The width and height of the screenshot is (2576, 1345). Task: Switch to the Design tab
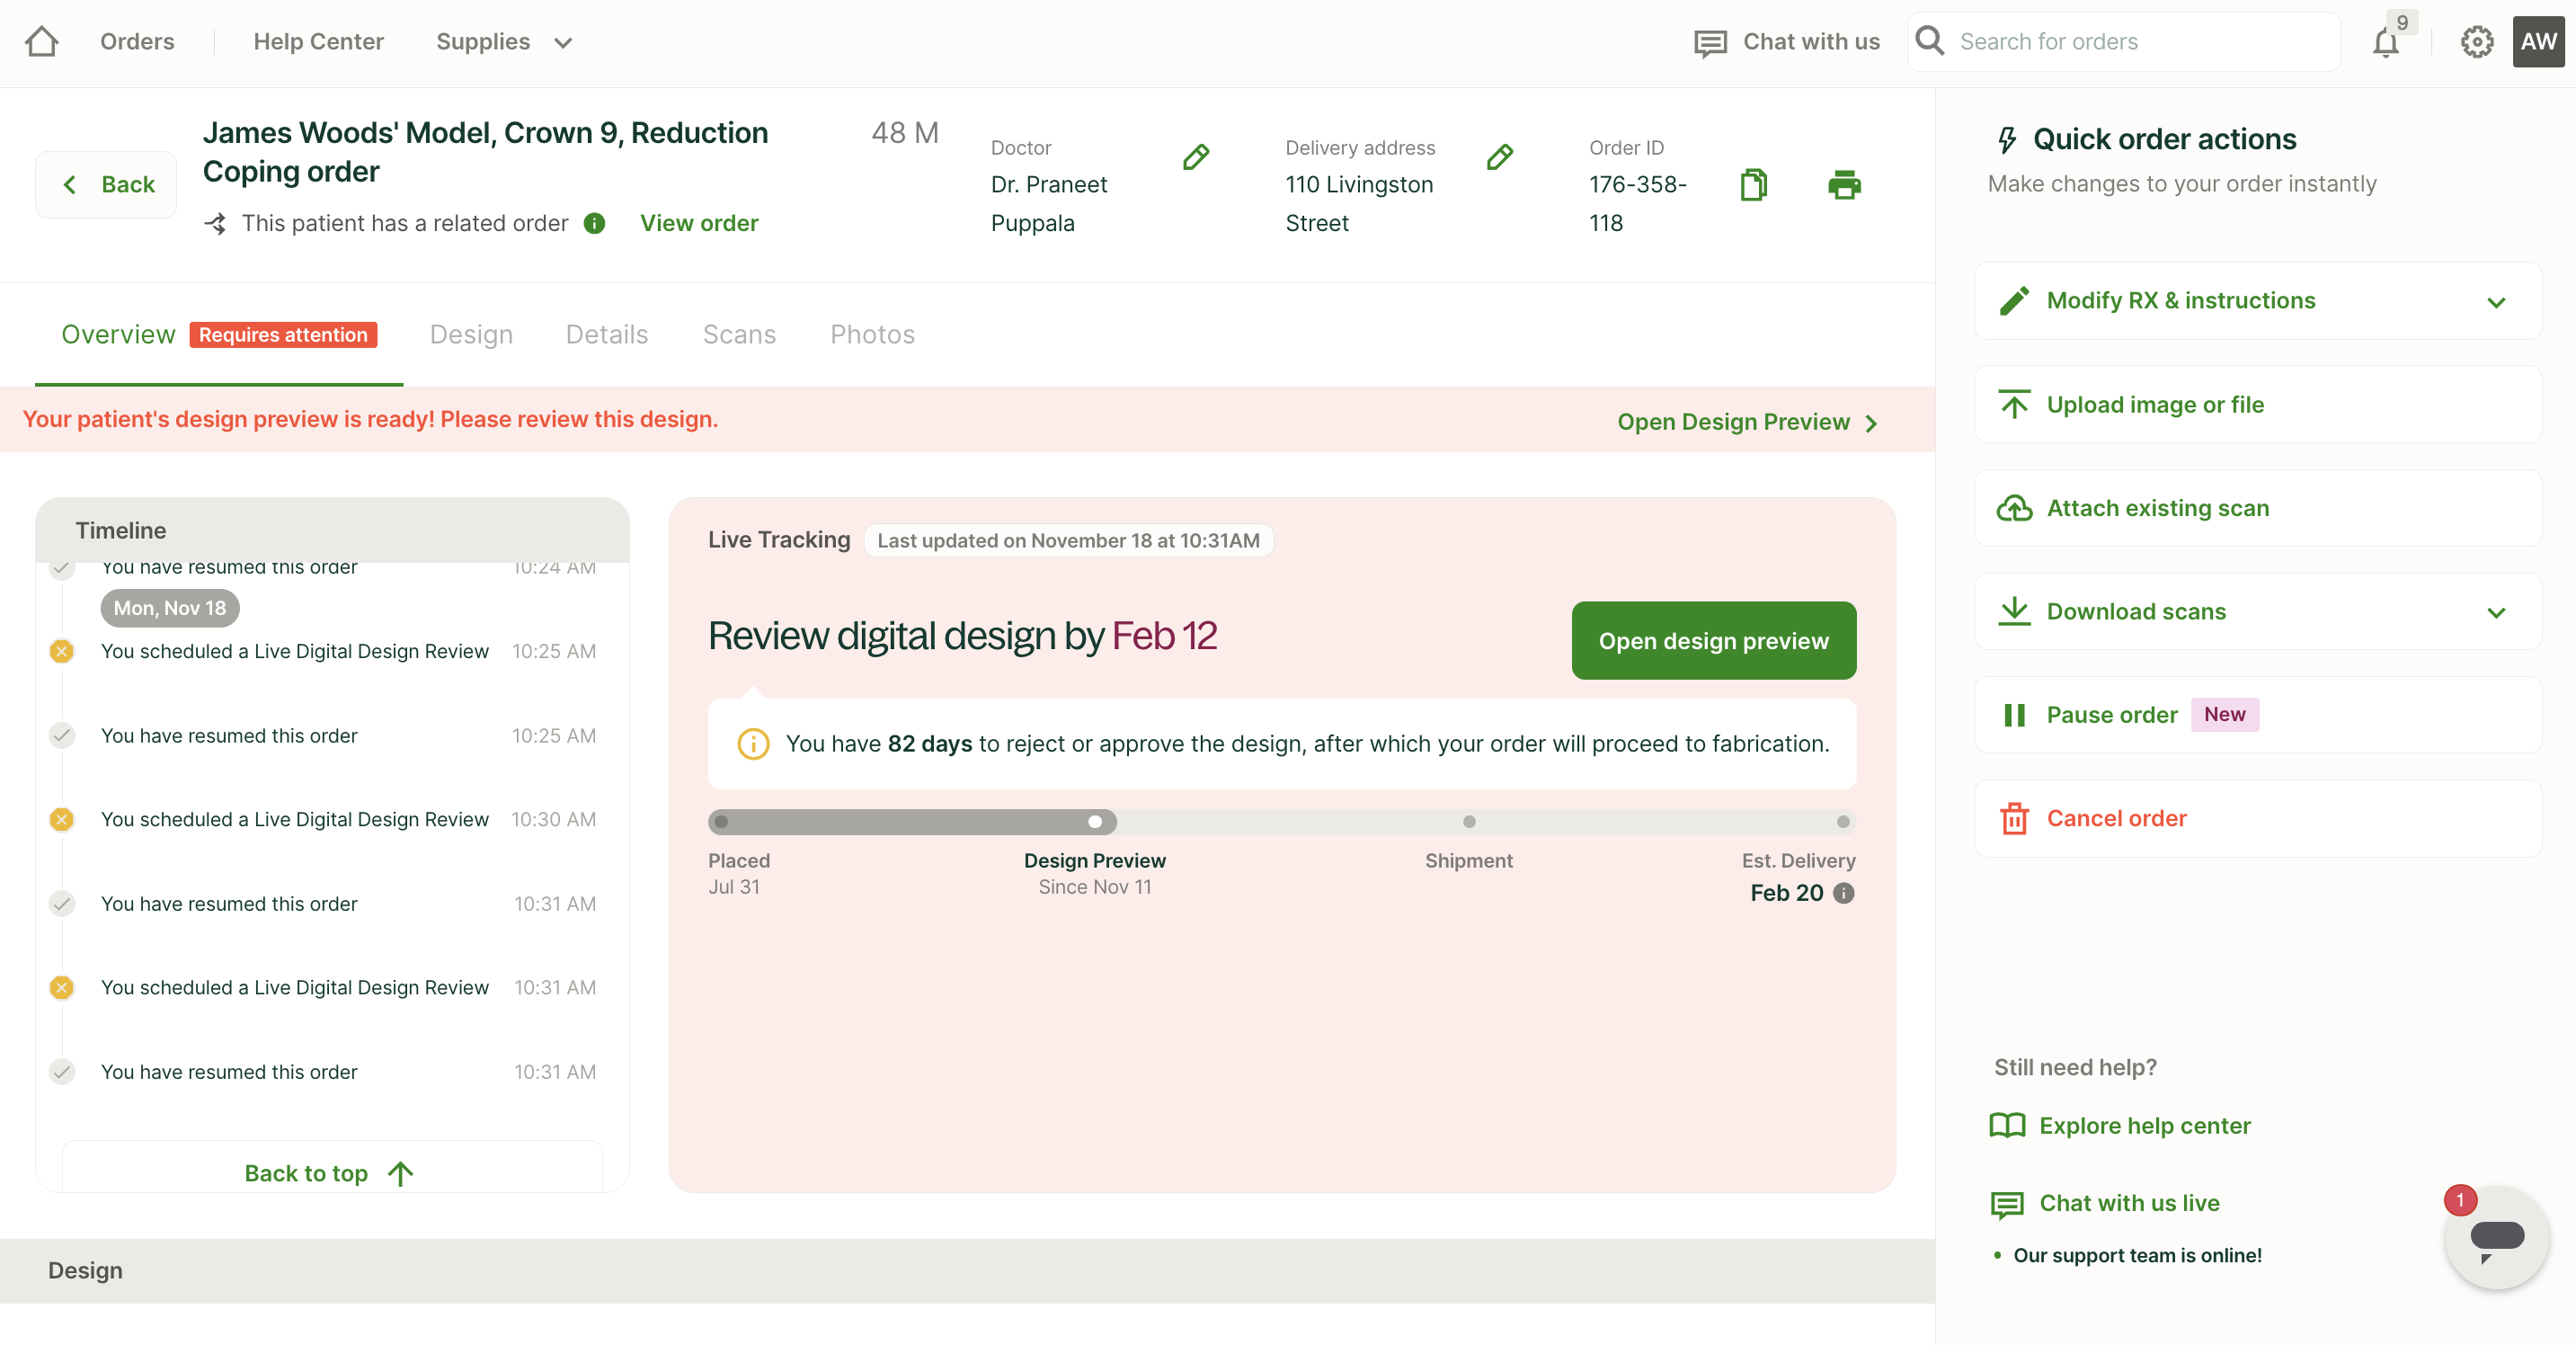(x=471, y=334)
